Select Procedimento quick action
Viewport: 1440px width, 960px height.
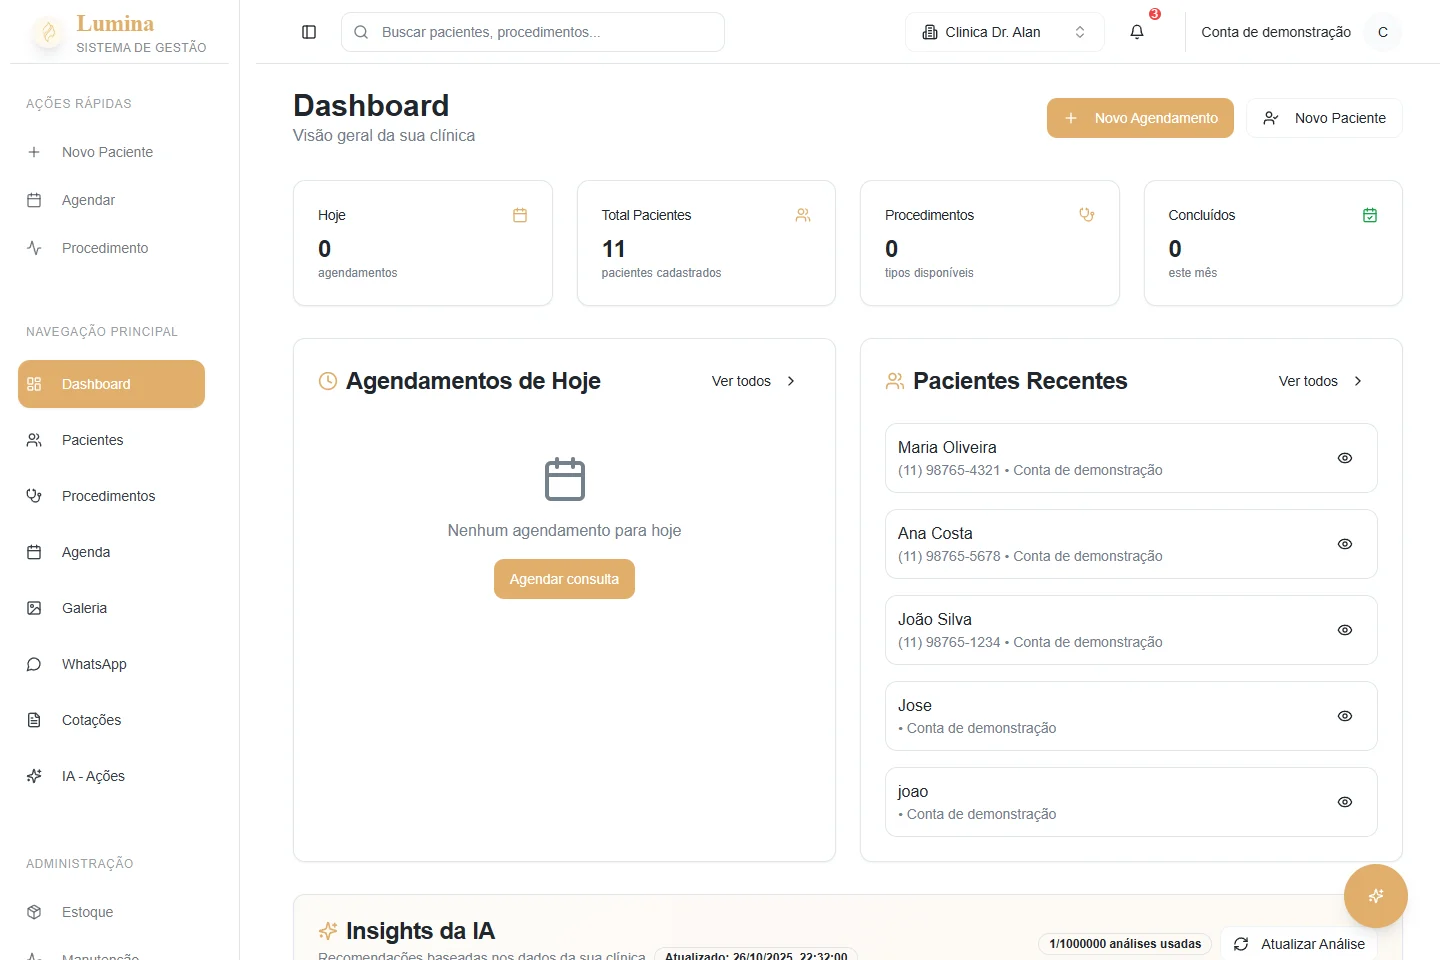(111, 248)
